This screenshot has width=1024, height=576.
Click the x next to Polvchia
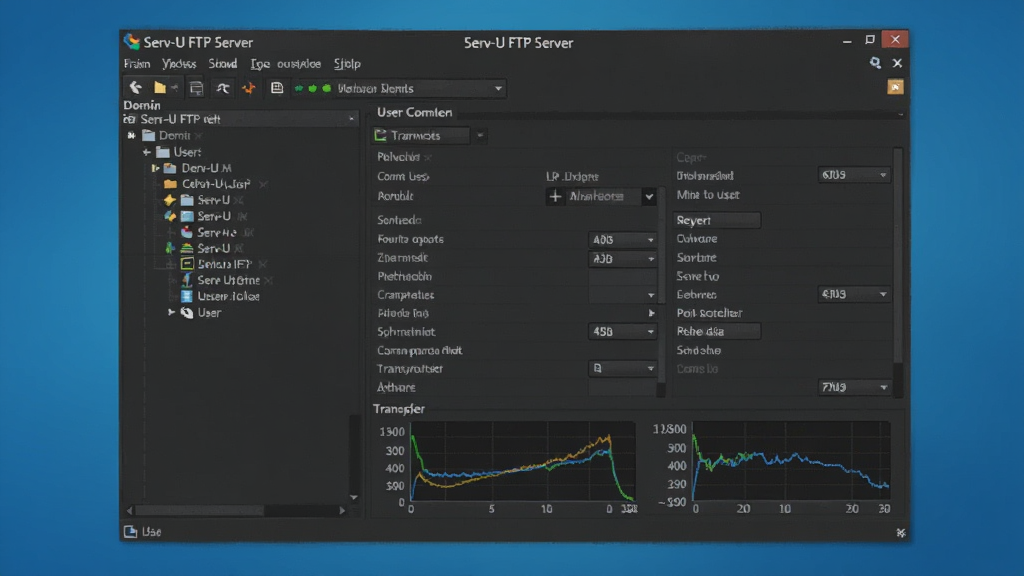[x=428, y=157]
